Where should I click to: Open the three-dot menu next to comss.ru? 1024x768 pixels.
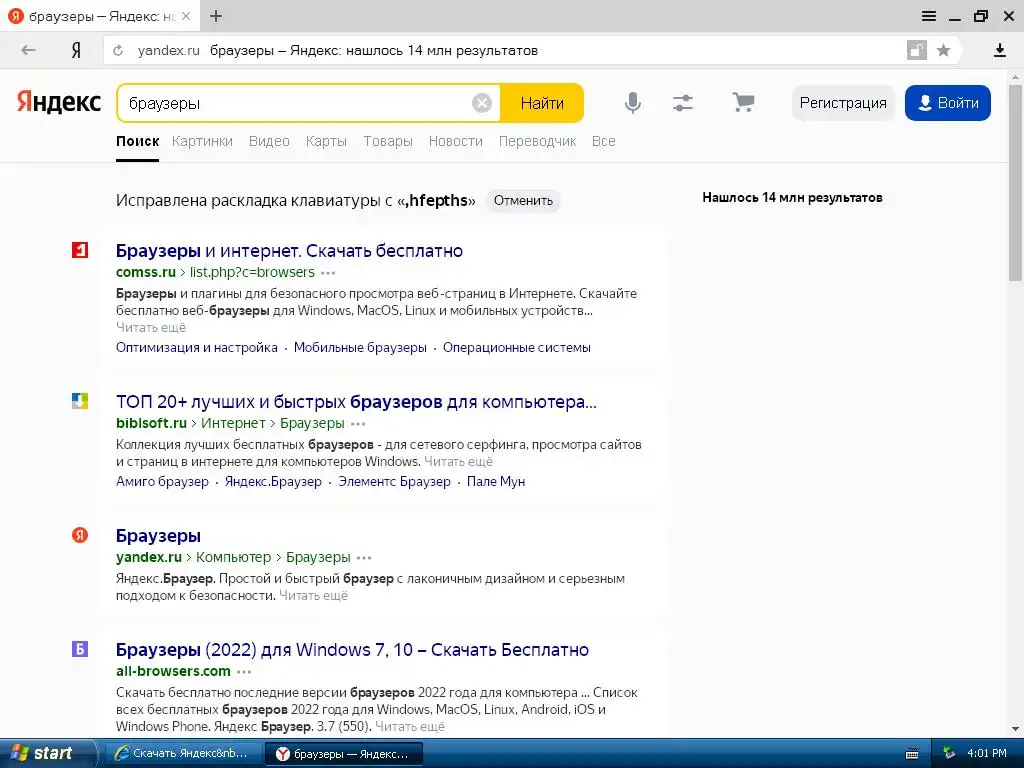click(x=328, y=273)
